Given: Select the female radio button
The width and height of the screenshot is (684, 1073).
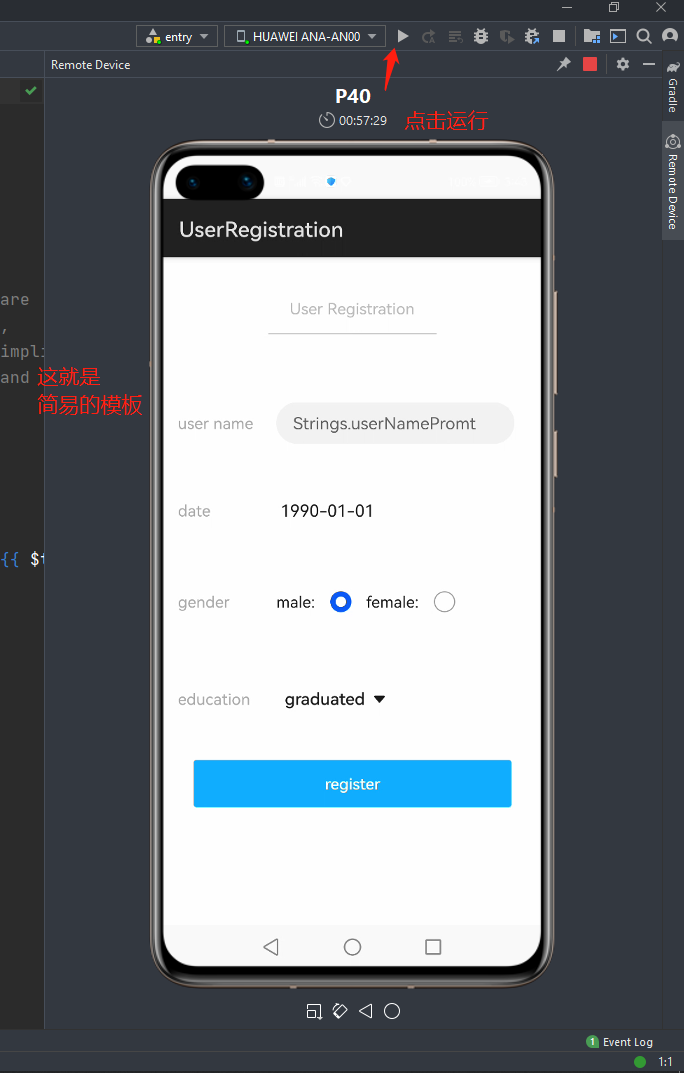Looking at the screenshot, I should coord(444,602).
